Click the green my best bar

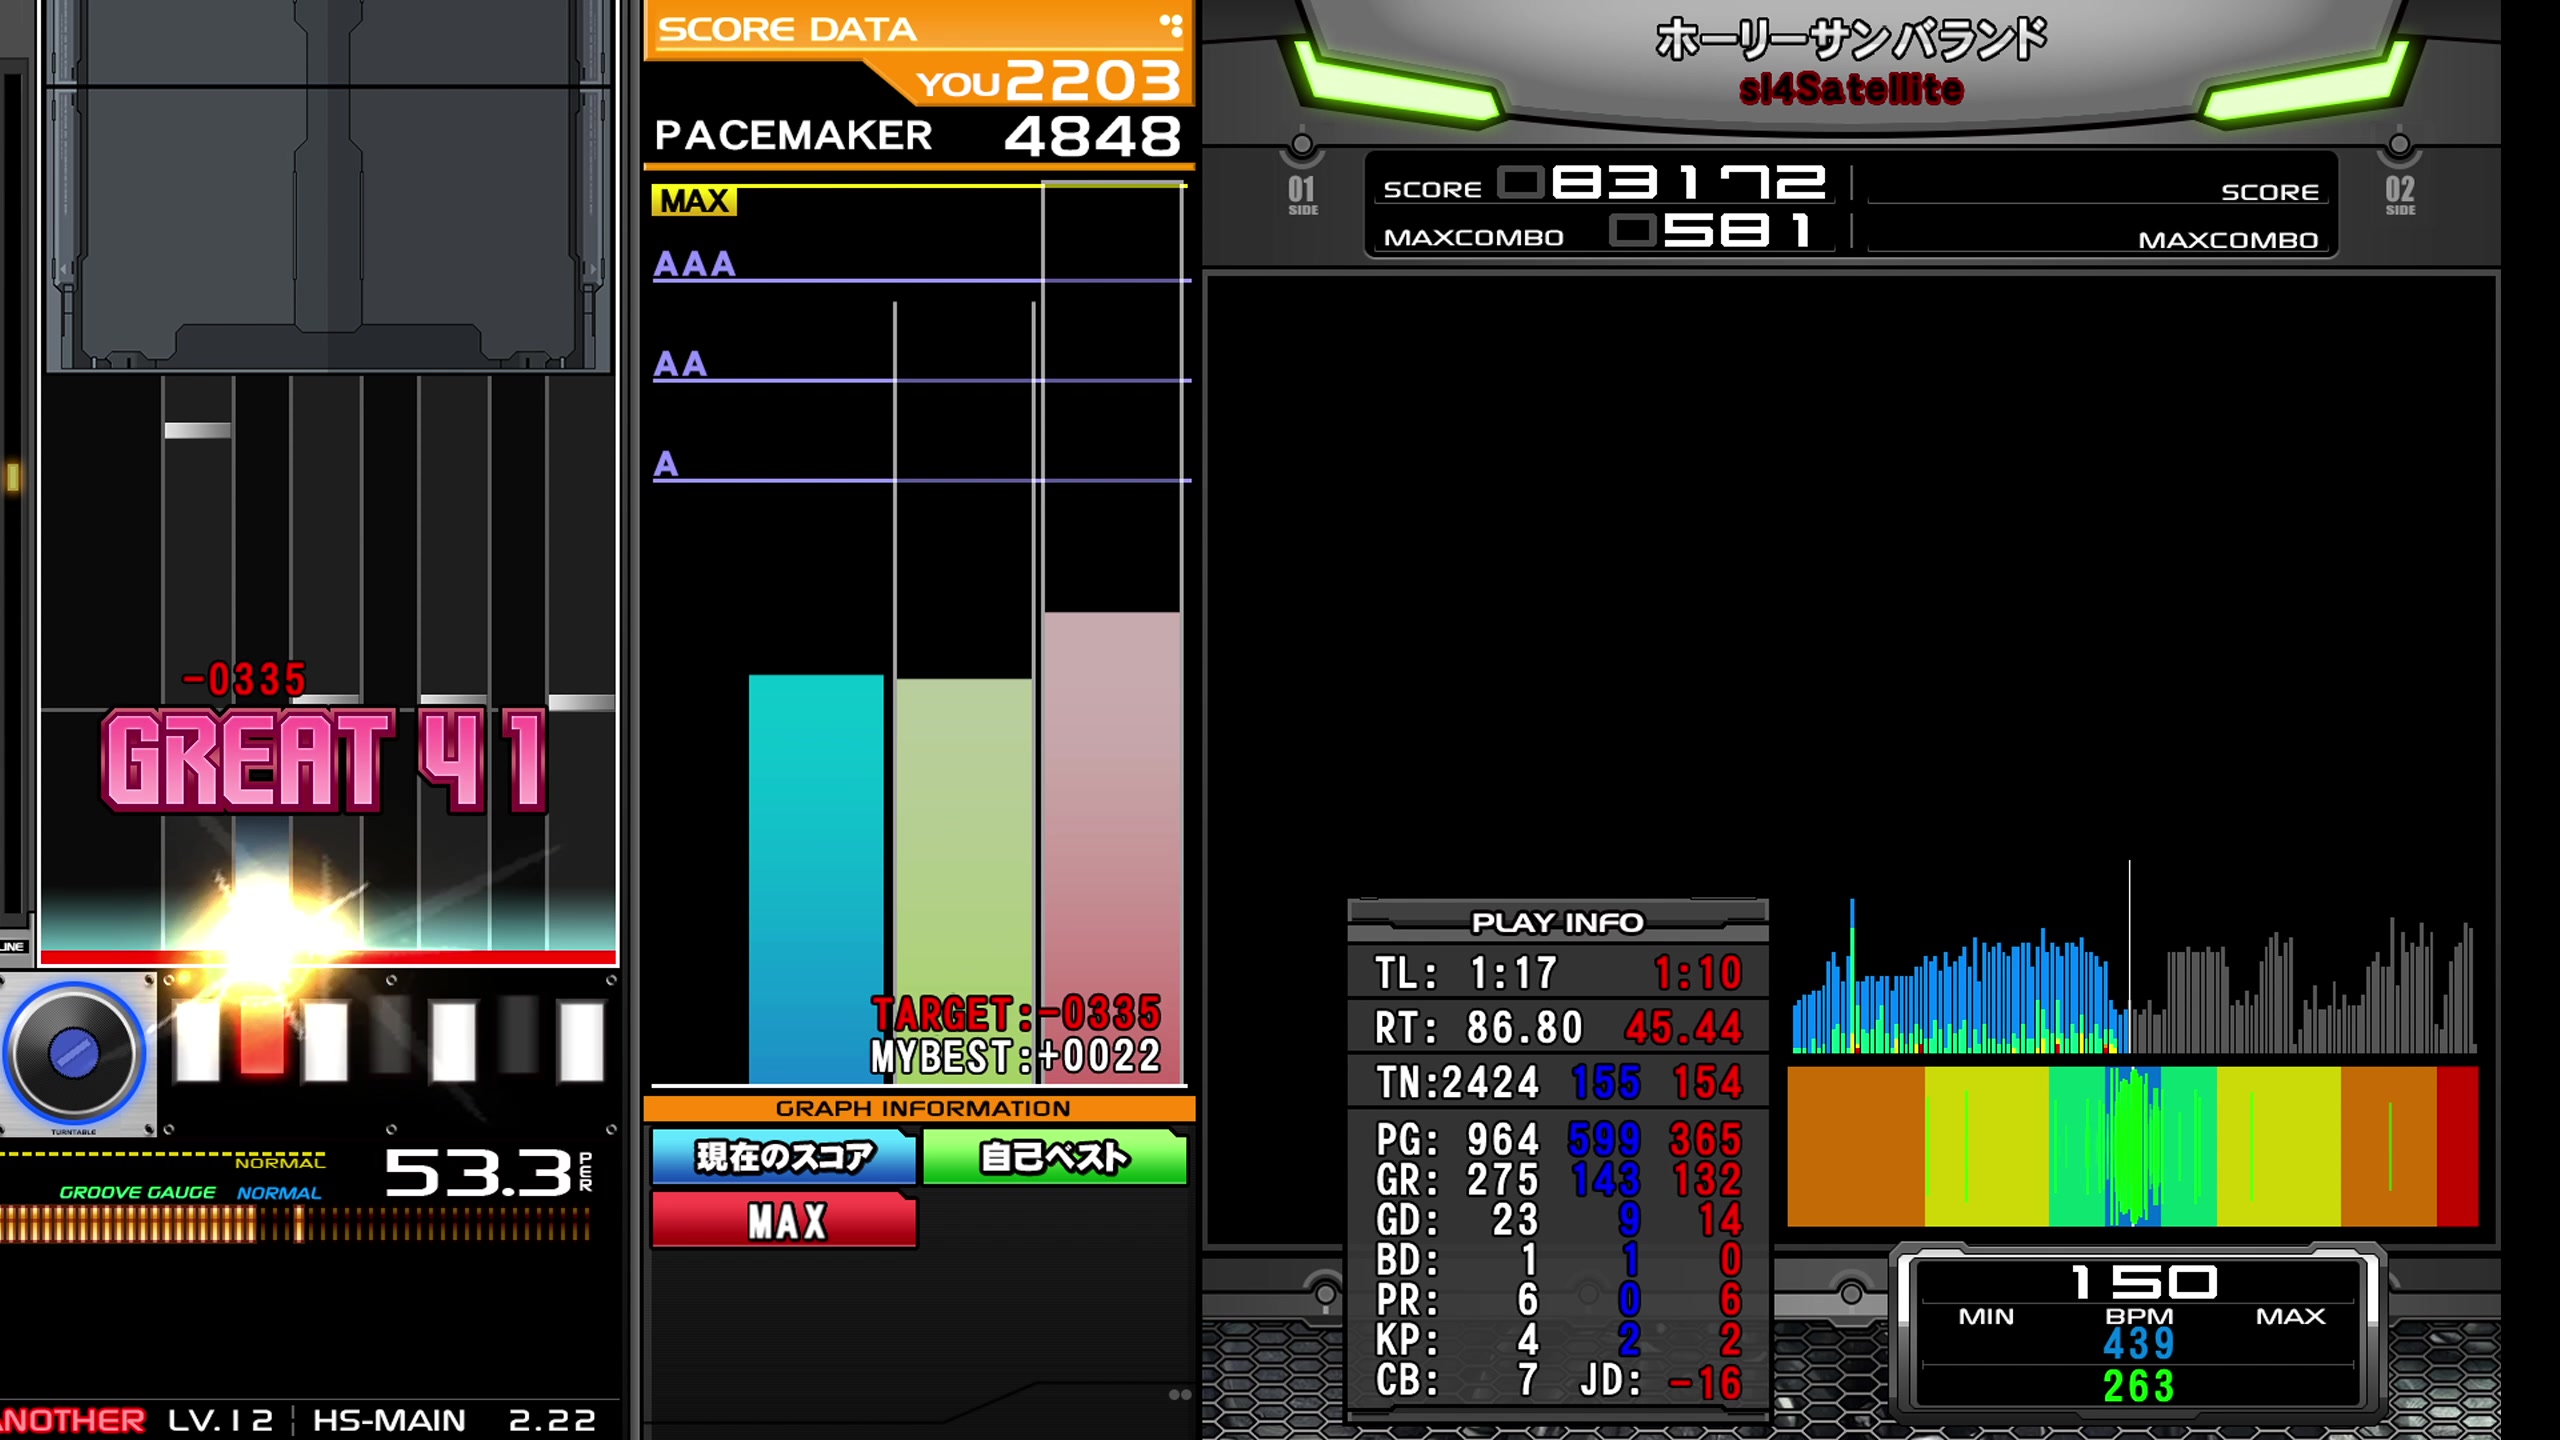click(x=964, y=881)
